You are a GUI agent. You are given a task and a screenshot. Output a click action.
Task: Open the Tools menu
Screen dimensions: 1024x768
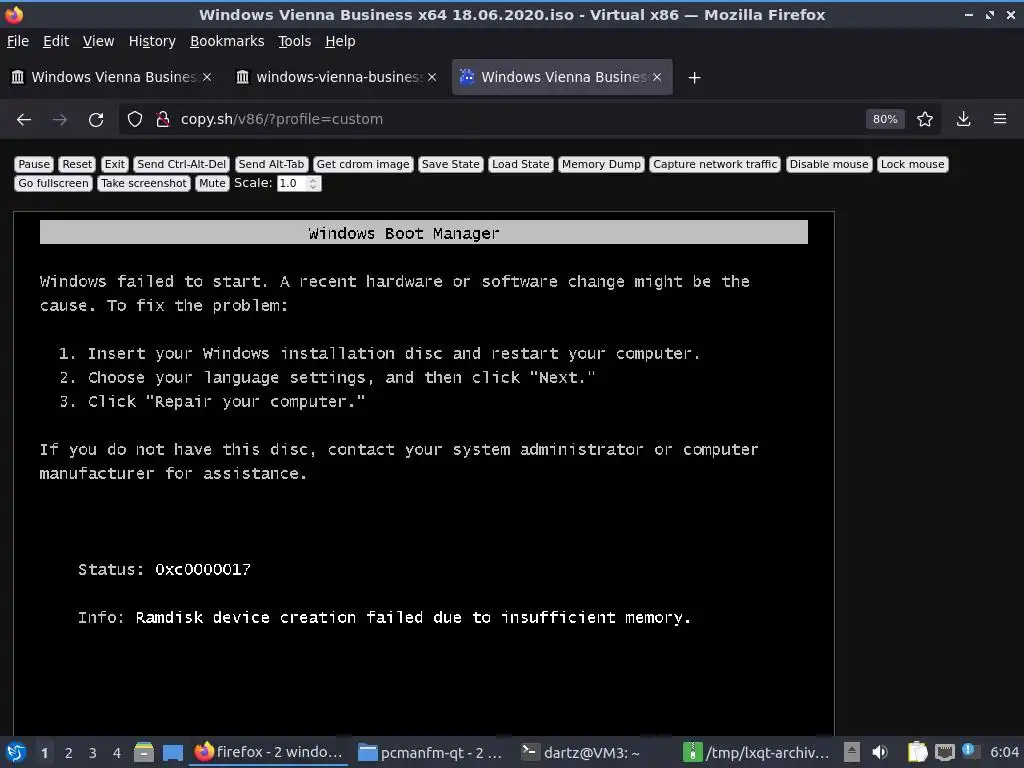(x=294, y=41)
